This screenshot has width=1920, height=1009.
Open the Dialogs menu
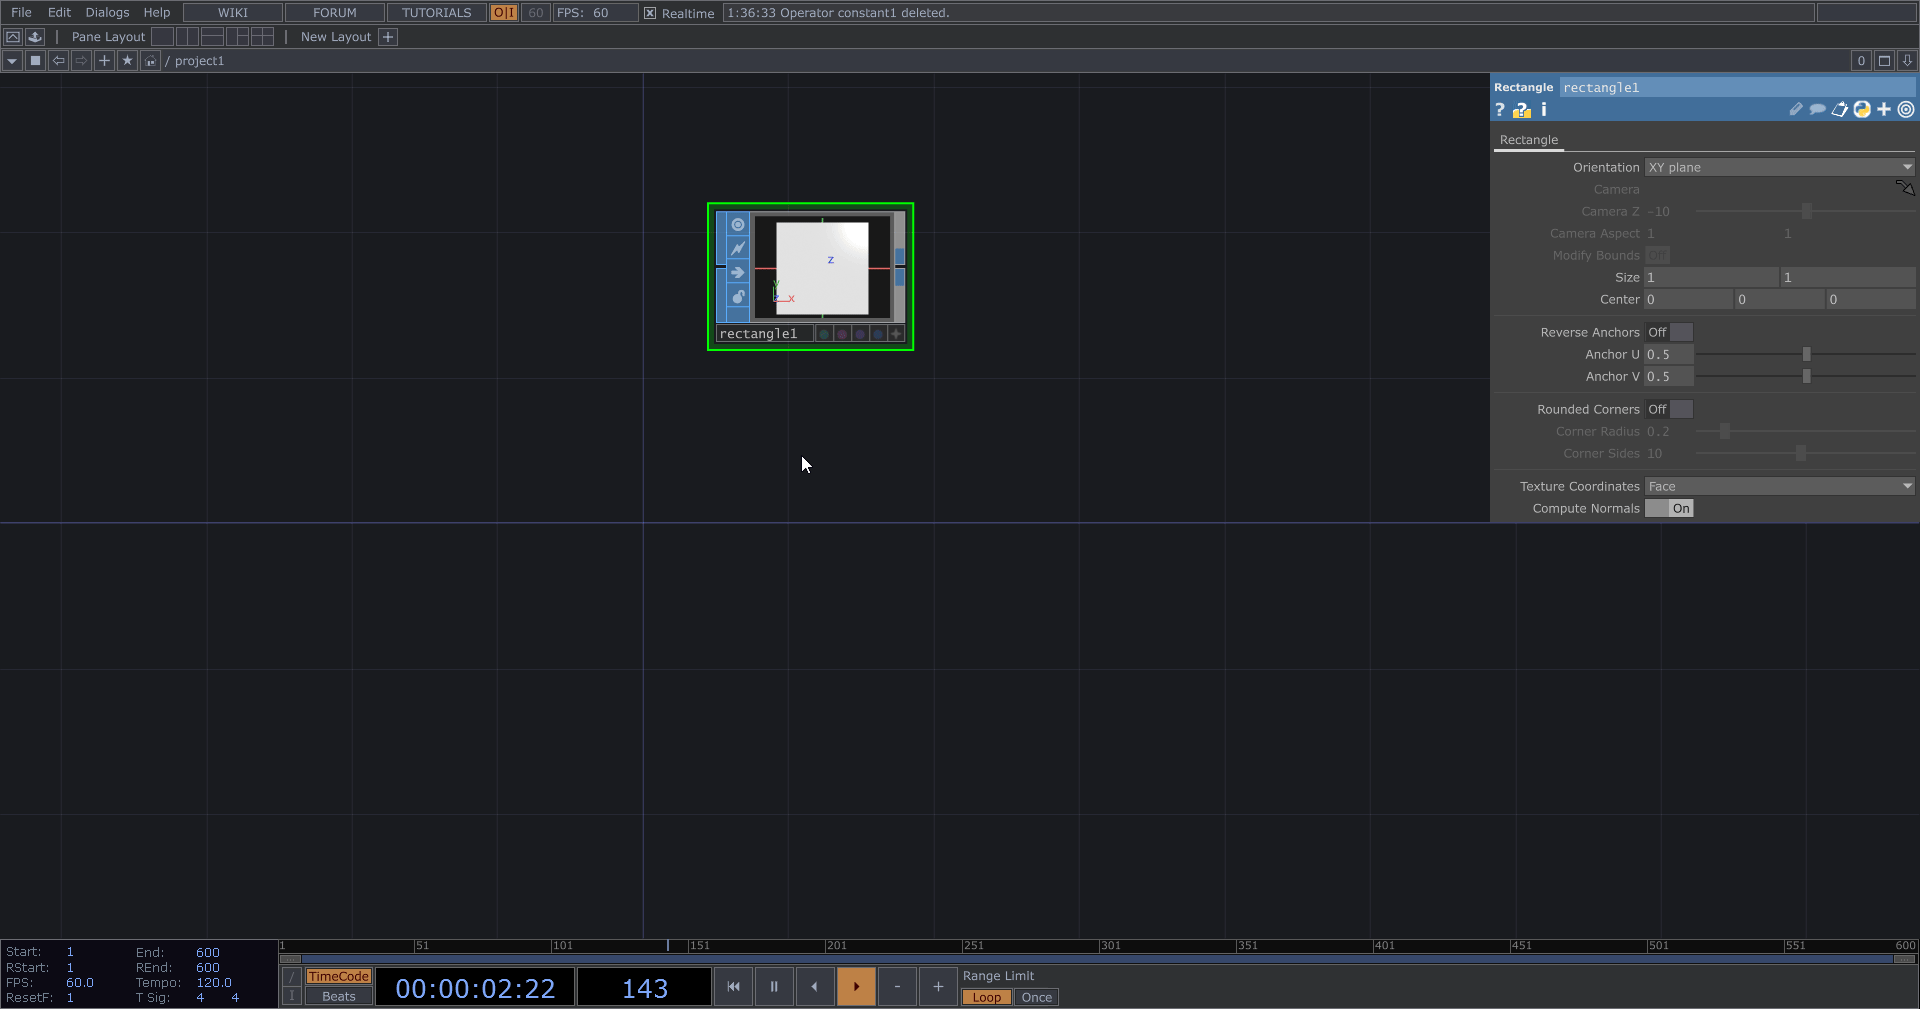107,13
